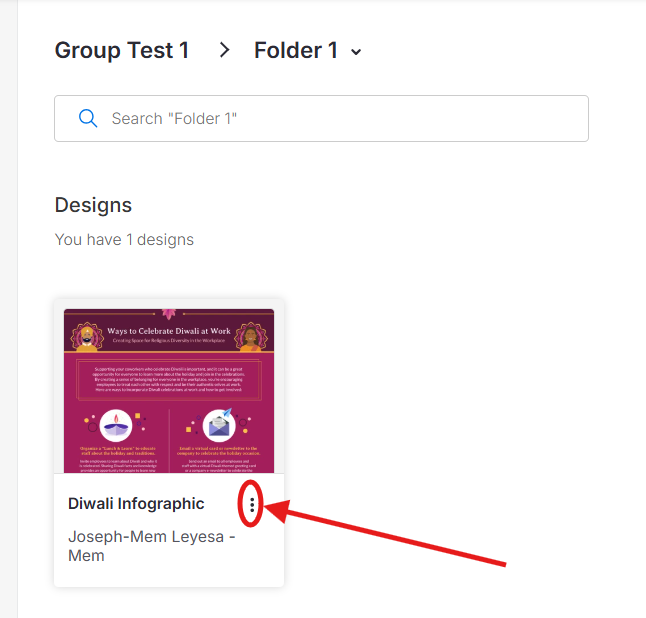Click the "You have 1 designs" text
Screen dimensions: 646x618
(x=124, y=240)
